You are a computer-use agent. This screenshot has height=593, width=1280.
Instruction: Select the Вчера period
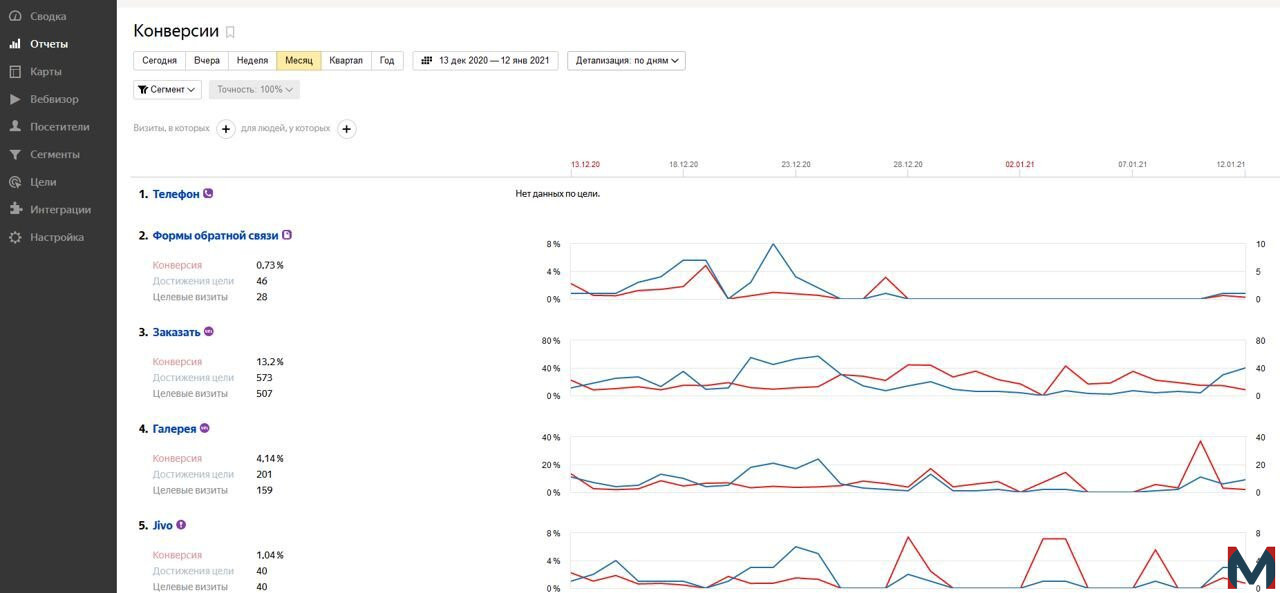(x=207, y=60)
